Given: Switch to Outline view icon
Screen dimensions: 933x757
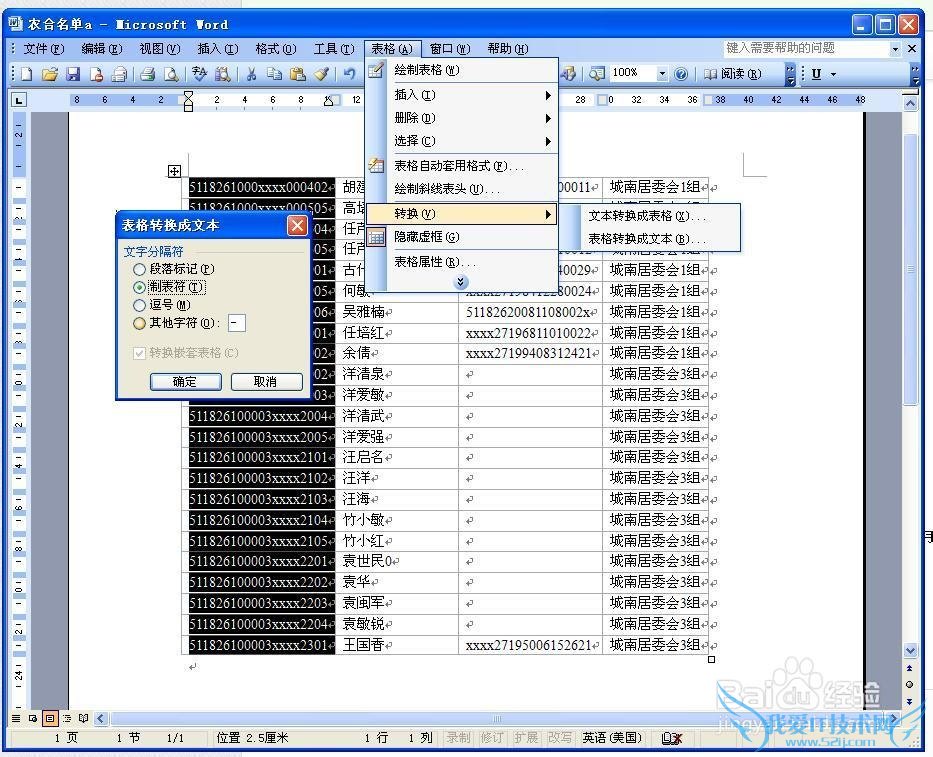Looking at the screenshot, I should (67, 718).
